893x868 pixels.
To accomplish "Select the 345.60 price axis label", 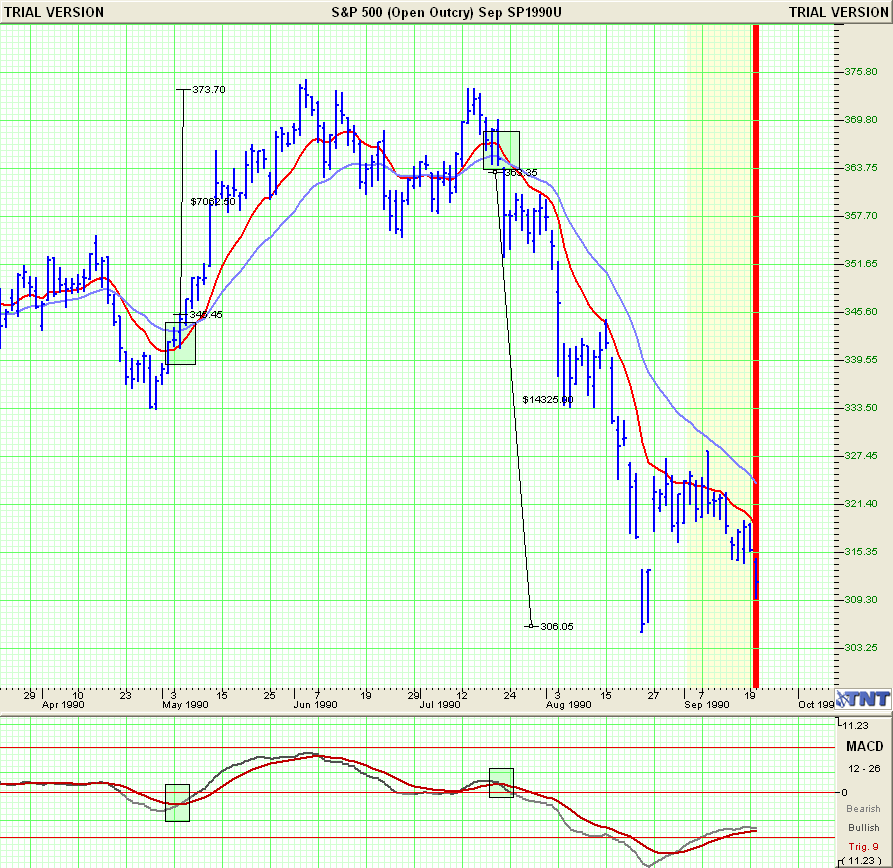I will point(861,312).
